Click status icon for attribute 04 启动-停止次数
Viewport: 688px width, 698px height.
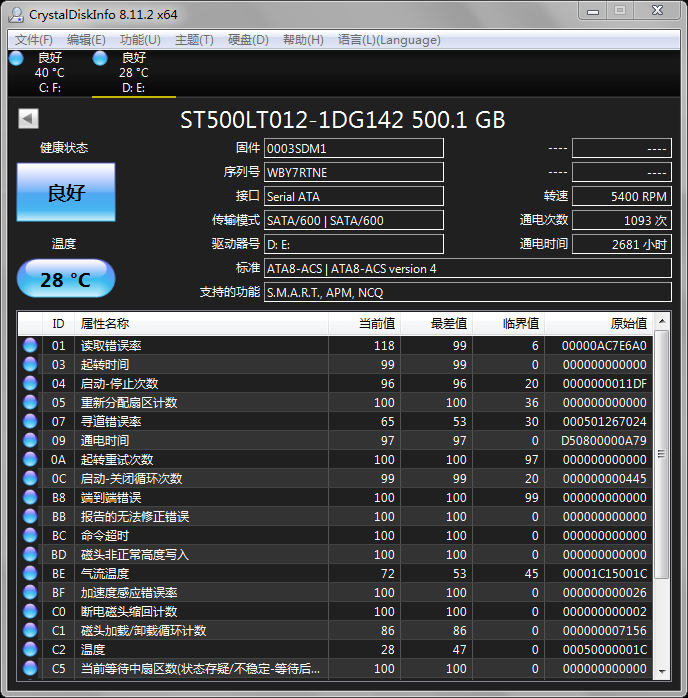coord(30,383)
